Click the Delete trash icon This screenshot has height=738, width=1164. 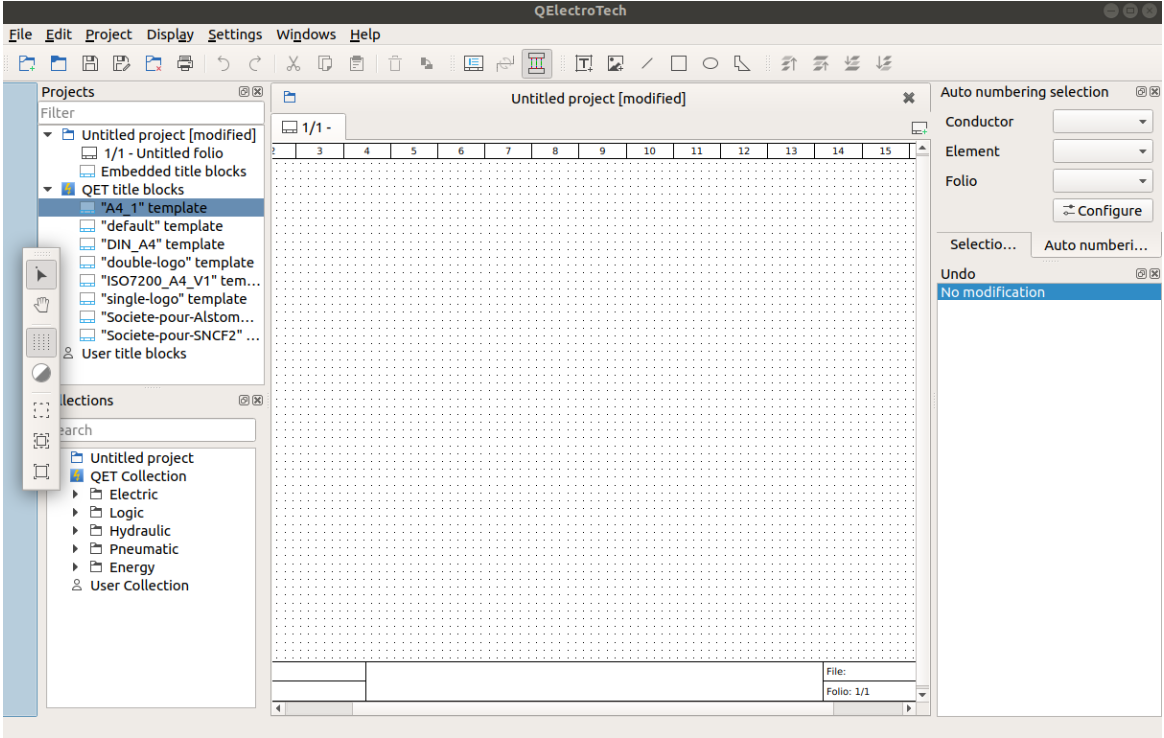click(395, 63)
